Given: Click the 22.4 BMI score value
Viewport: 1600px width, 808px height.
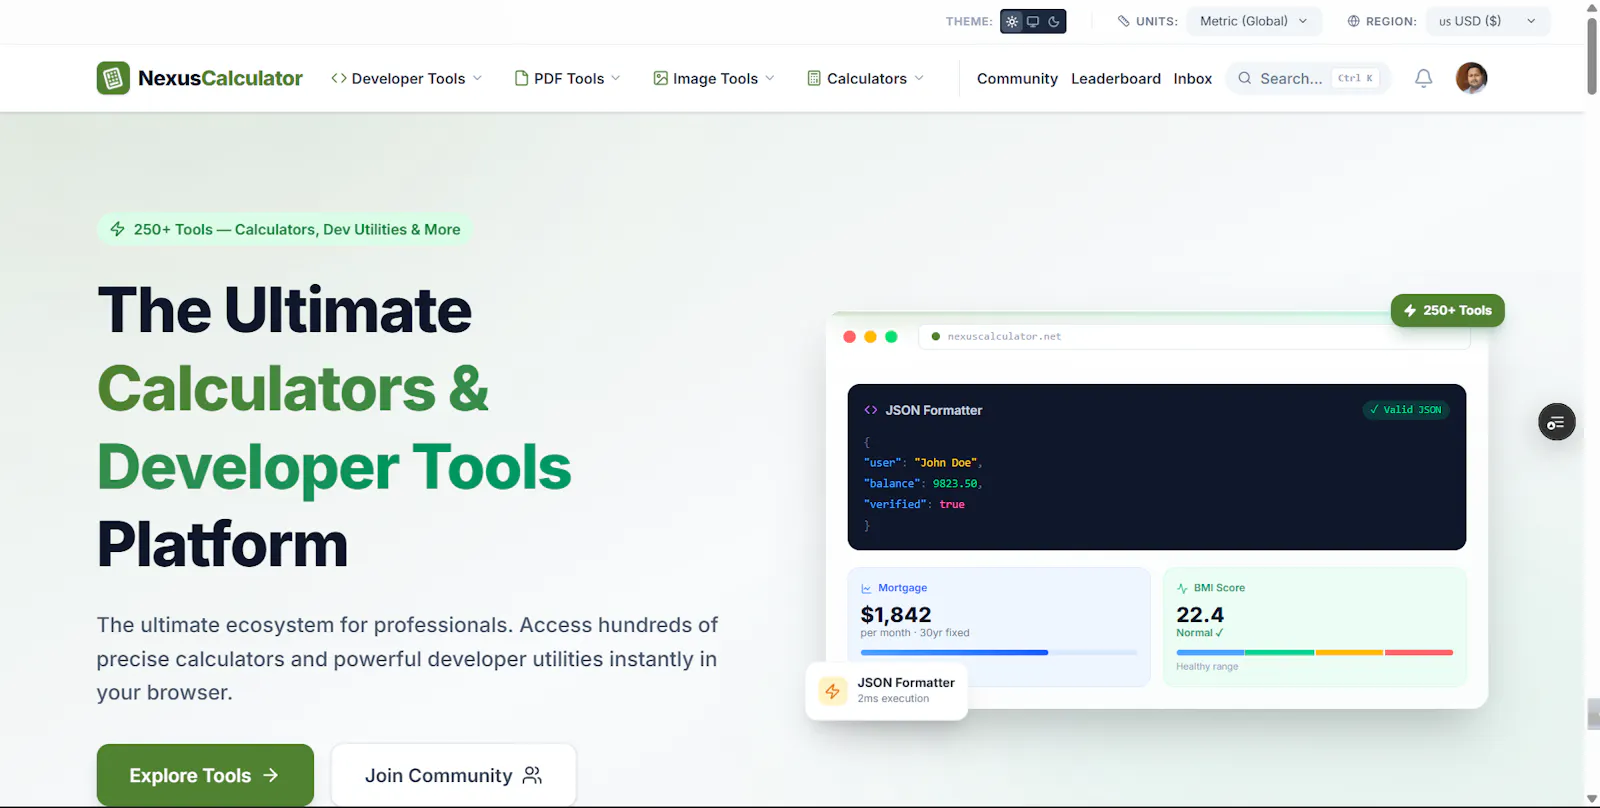Looking at the screenshot, I should point(1200,615).
